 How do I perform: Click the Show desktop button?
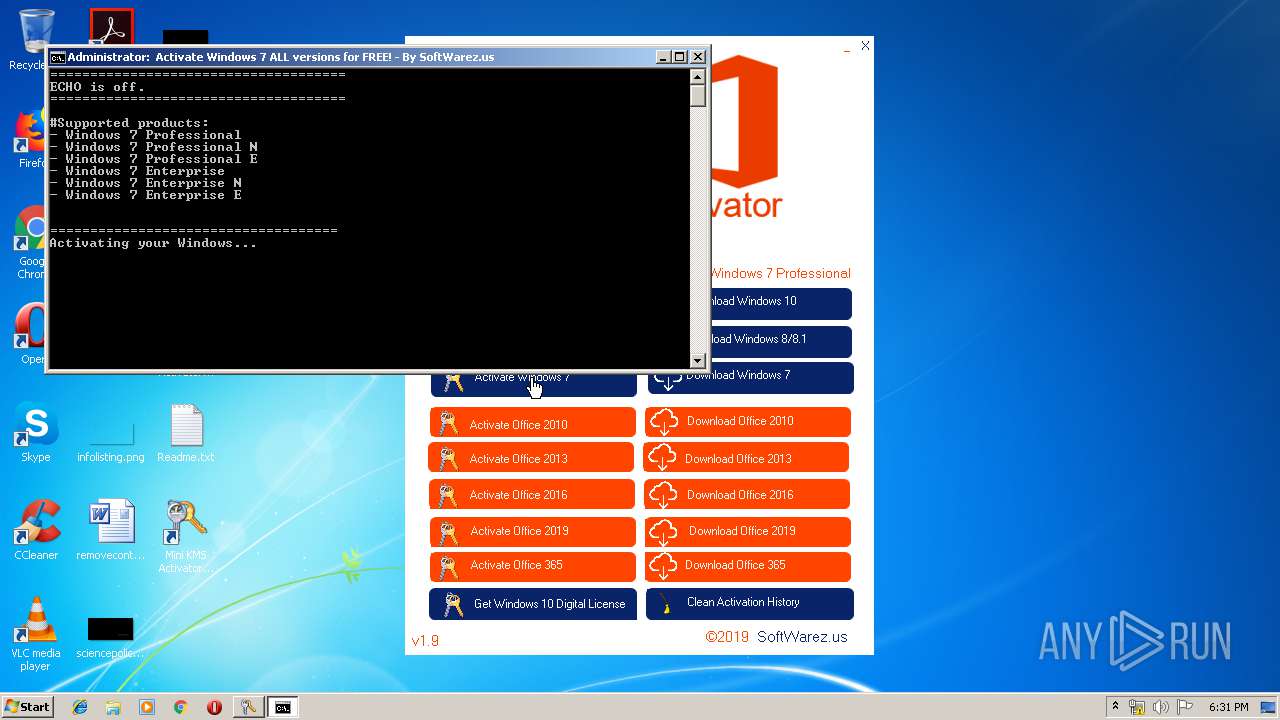(x=1270, y=707)
